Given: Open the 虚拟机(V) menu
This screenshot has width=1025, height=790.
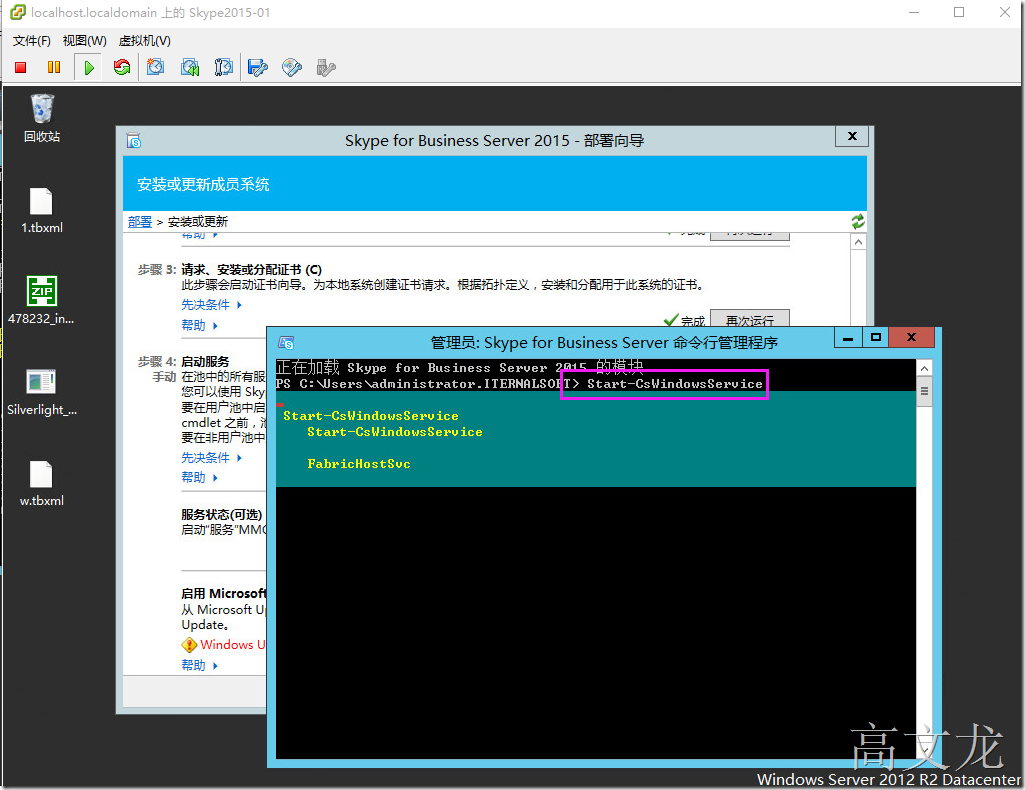Looking at the screenshot, I should pyautogui.click(x=144, y=41).
